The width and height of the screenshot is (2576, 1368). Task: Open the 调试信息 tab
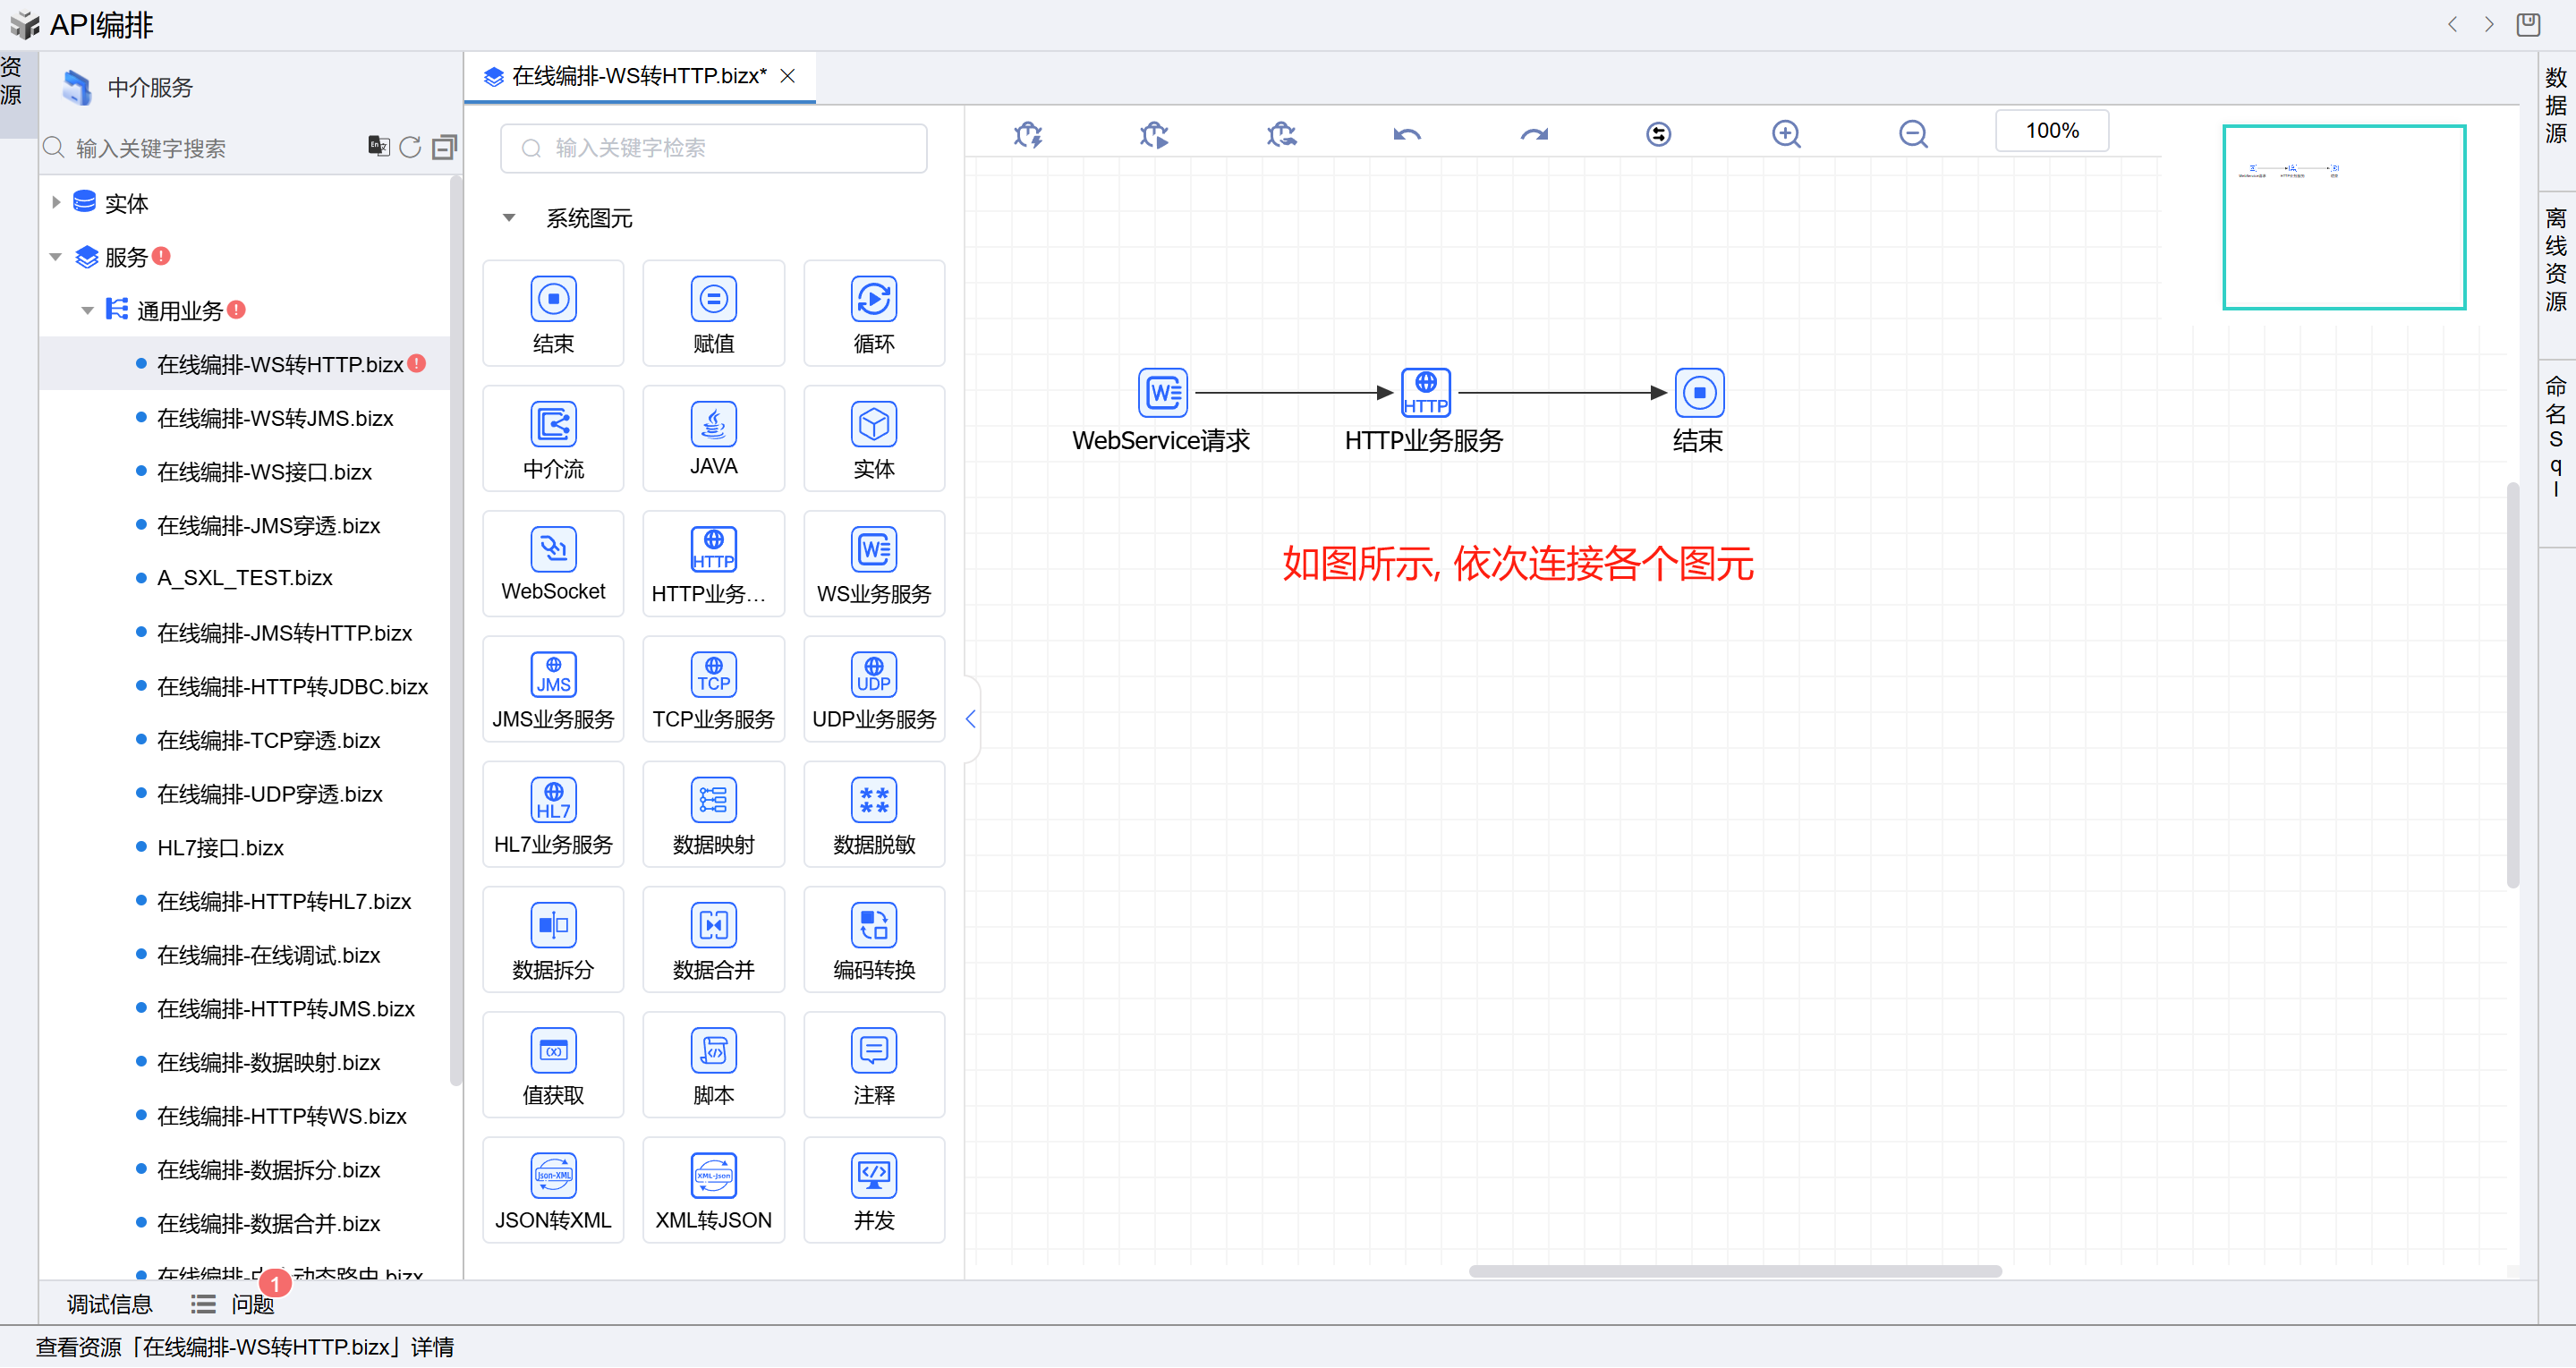click(109, 1304)
